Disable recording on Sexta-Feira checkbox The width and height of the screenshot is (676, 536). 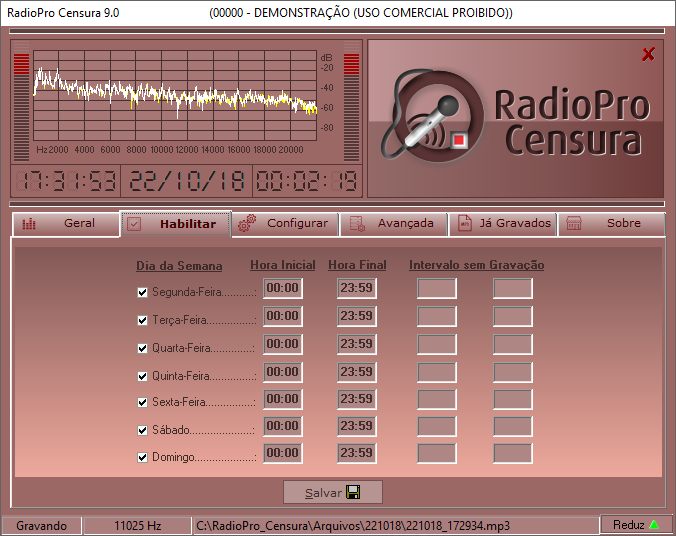pyautogui.click(x=142, y=402)
